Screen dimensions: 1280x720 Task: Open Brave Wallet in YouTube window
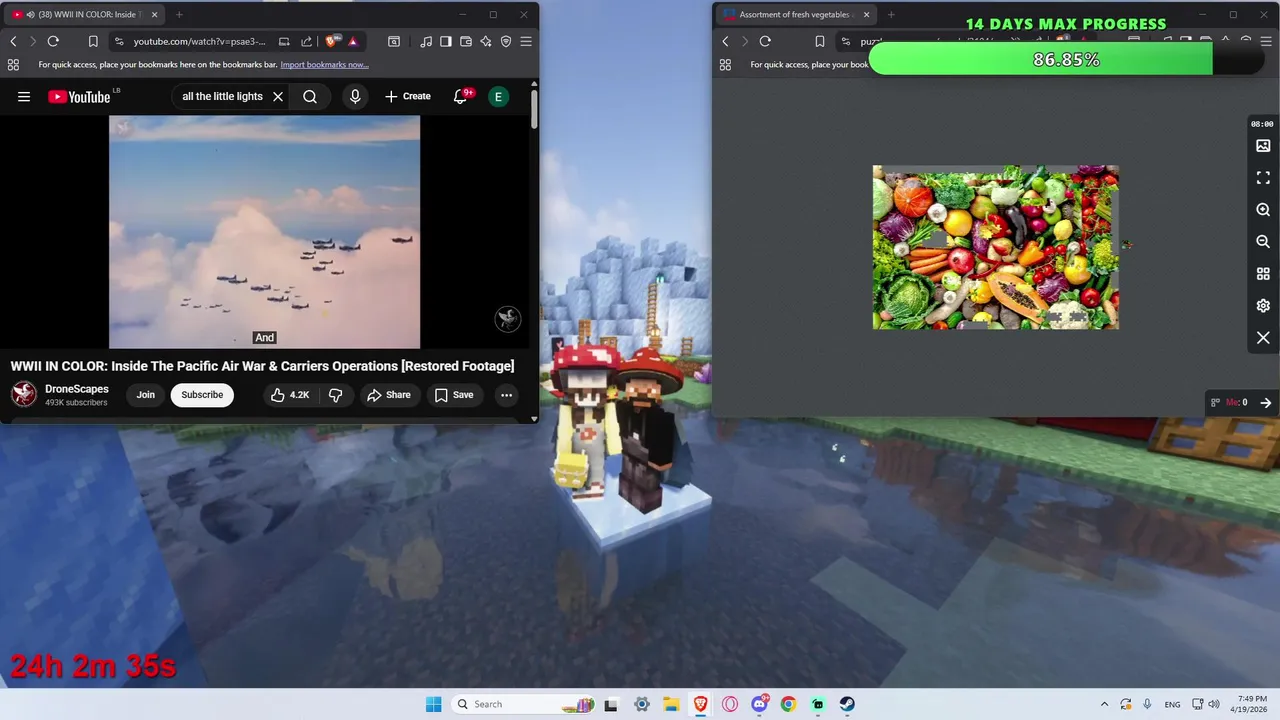click(466, 41)
